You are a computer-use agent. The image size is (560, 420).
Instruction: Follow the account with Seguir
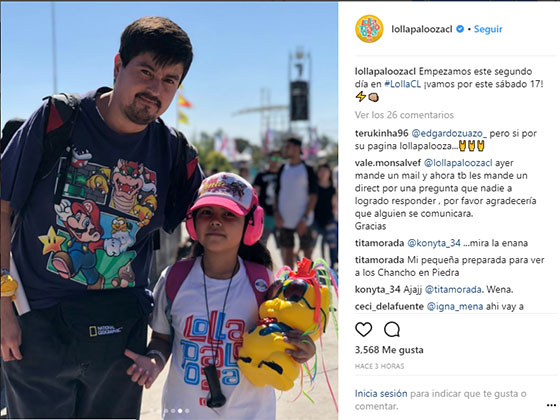(488, 29)
